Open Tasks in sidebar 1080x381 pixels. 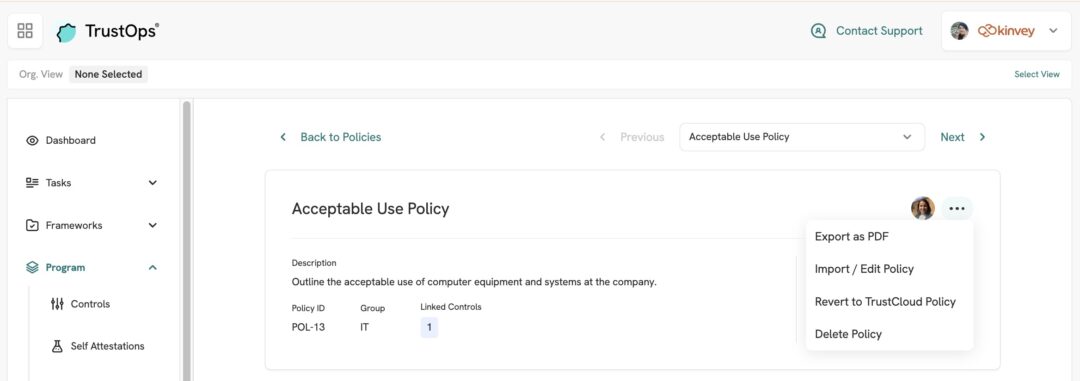tap(59, 183)
